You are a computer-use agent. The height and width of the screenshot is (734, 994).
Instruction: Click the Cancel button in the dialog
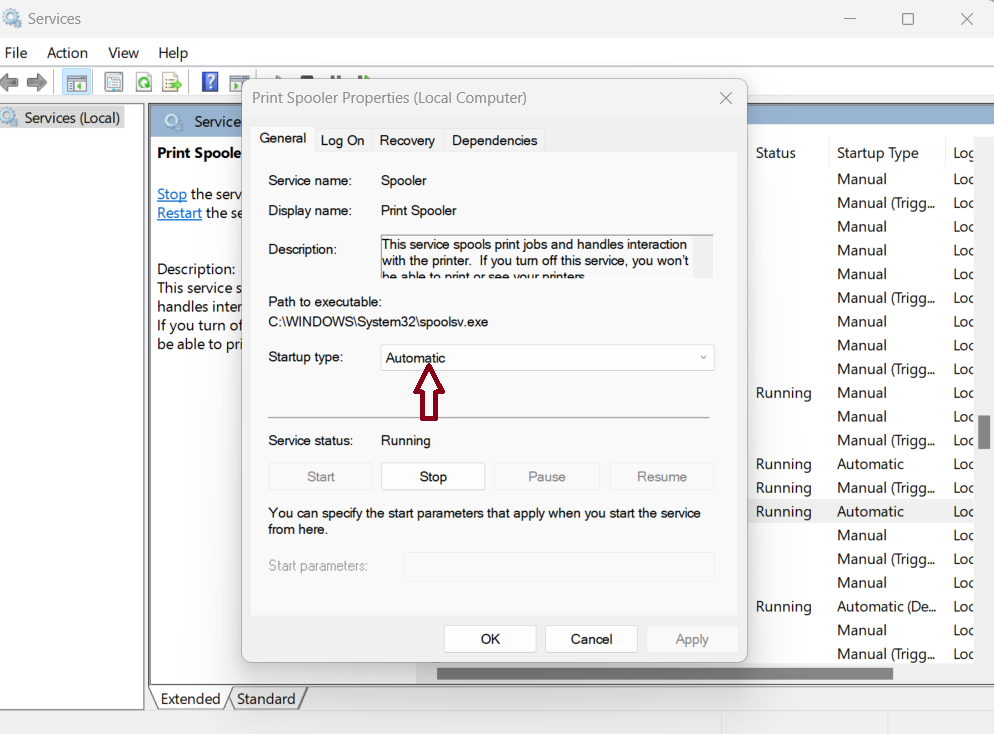[591, 639]
